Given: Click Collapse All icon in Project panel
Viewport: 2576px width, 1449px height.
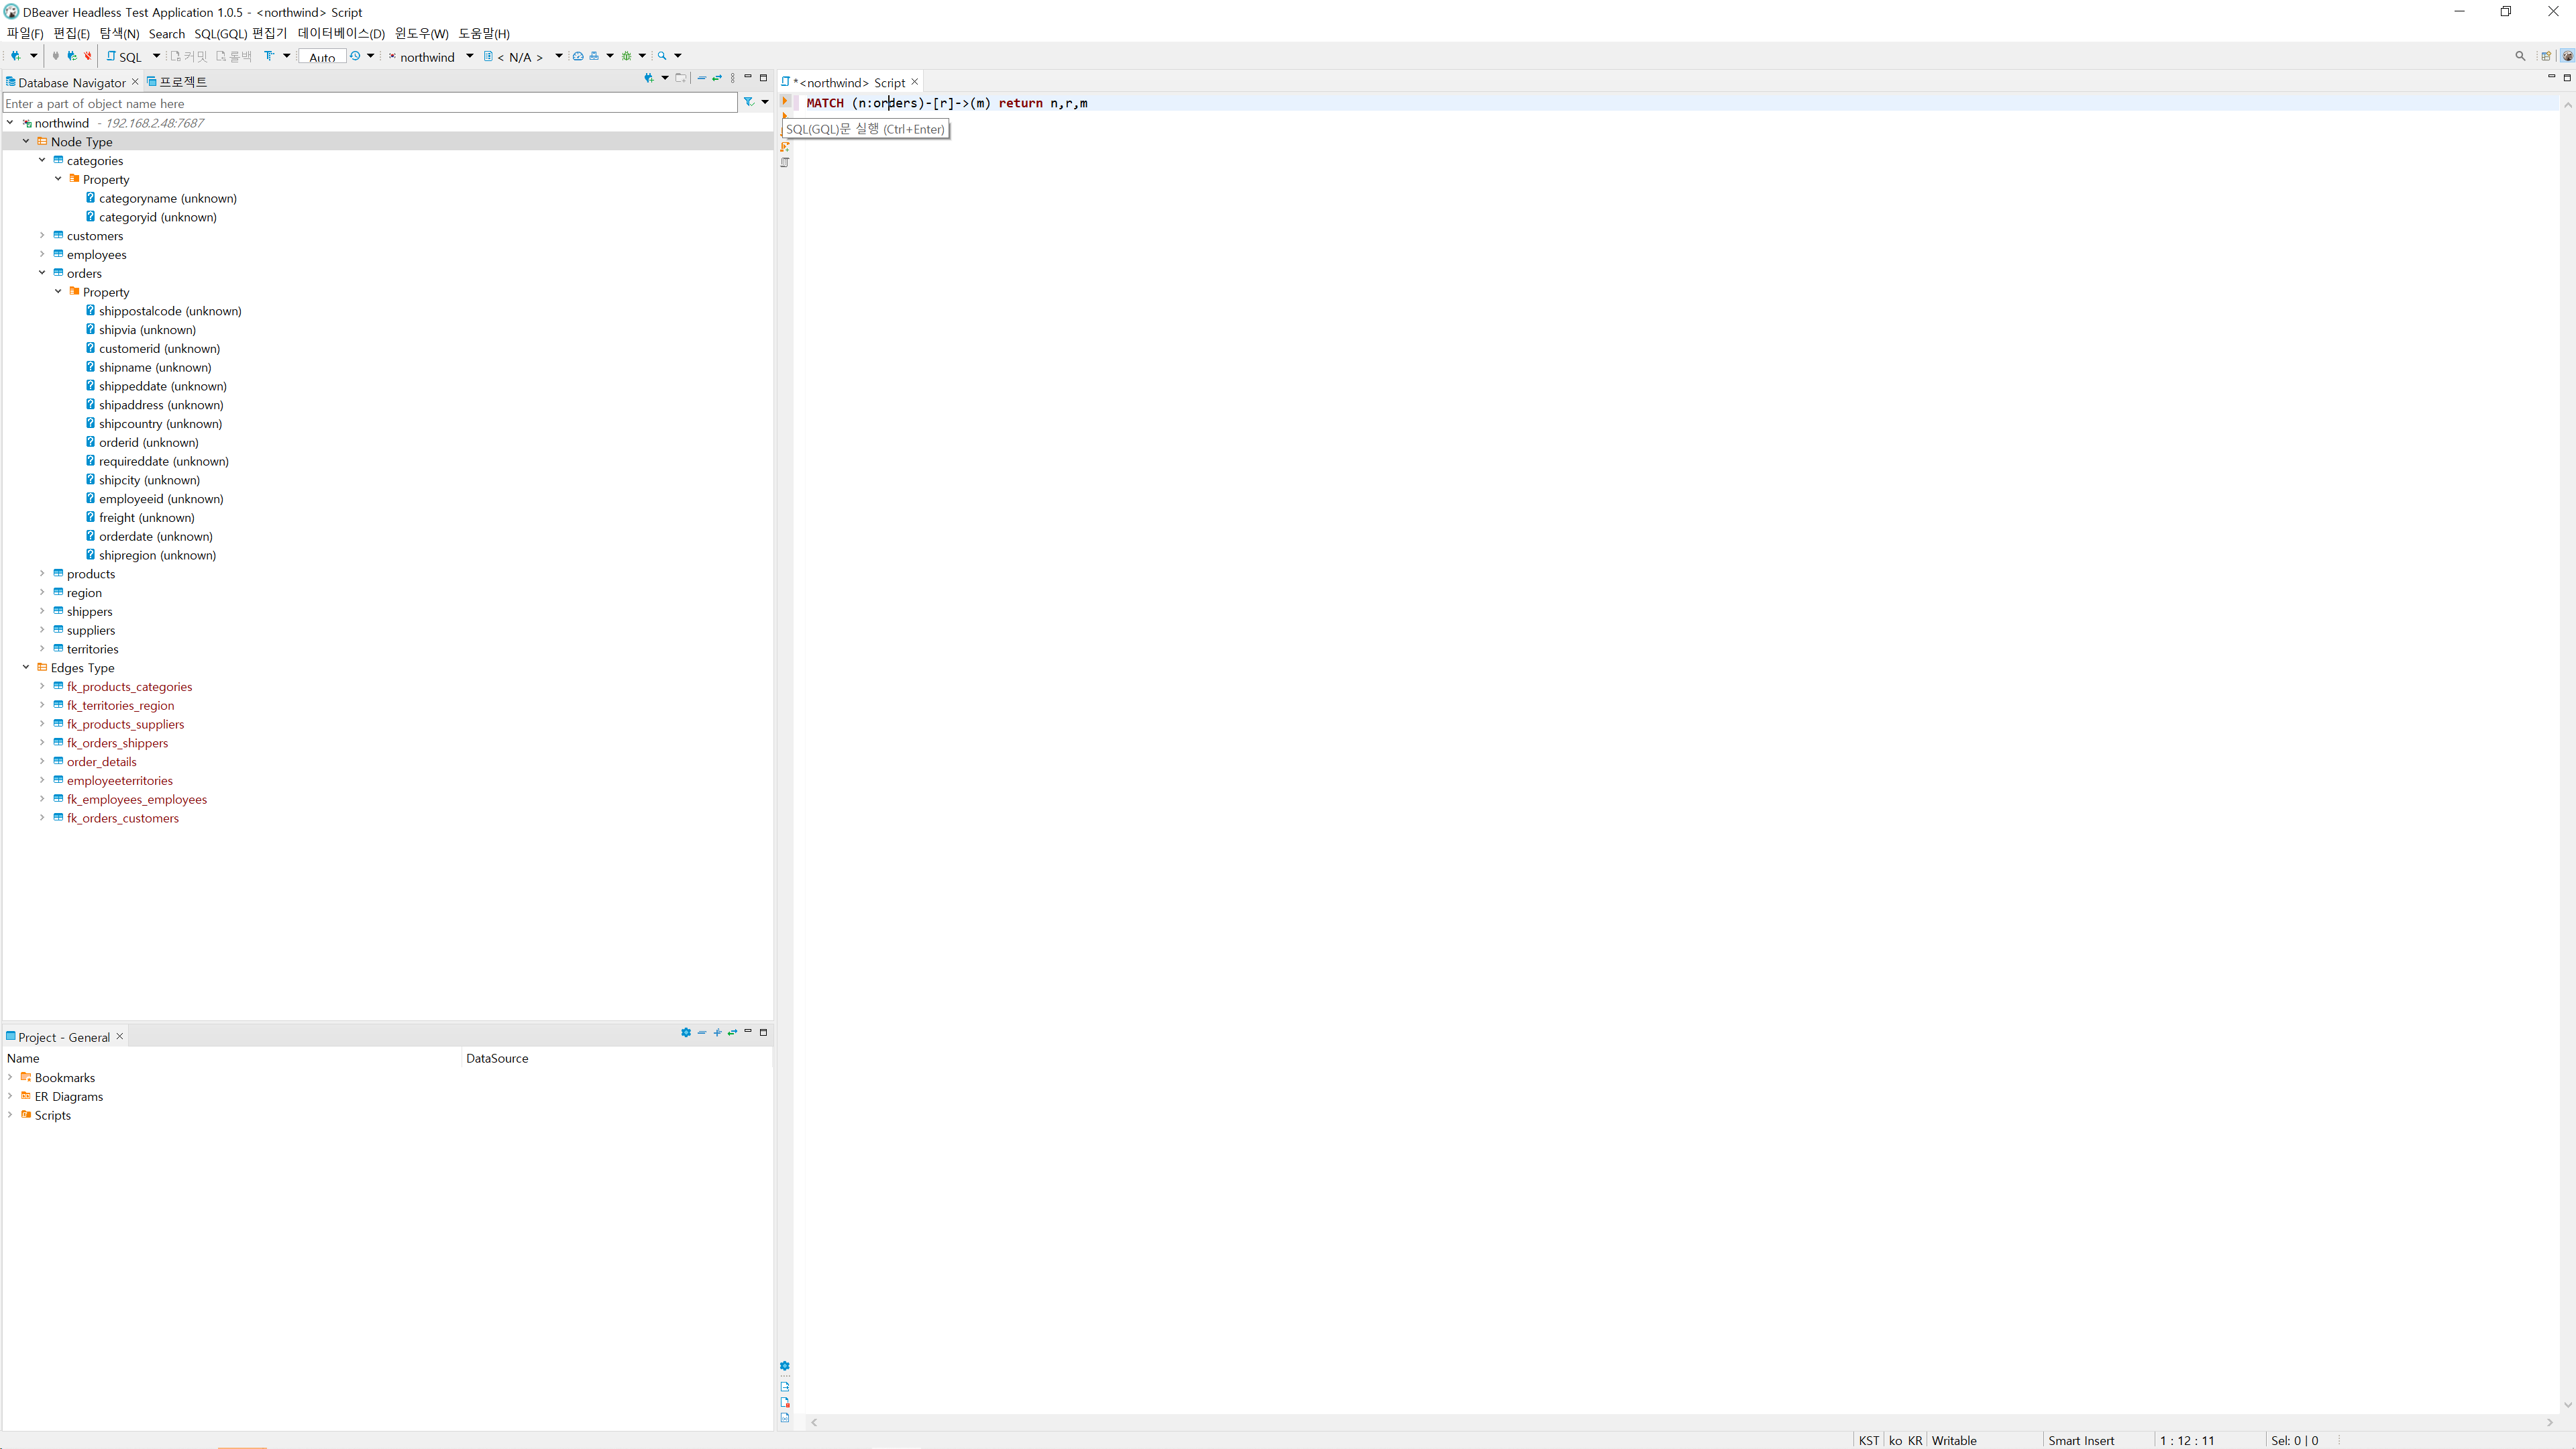Looking at the screenshot, I should point(702,1032).
